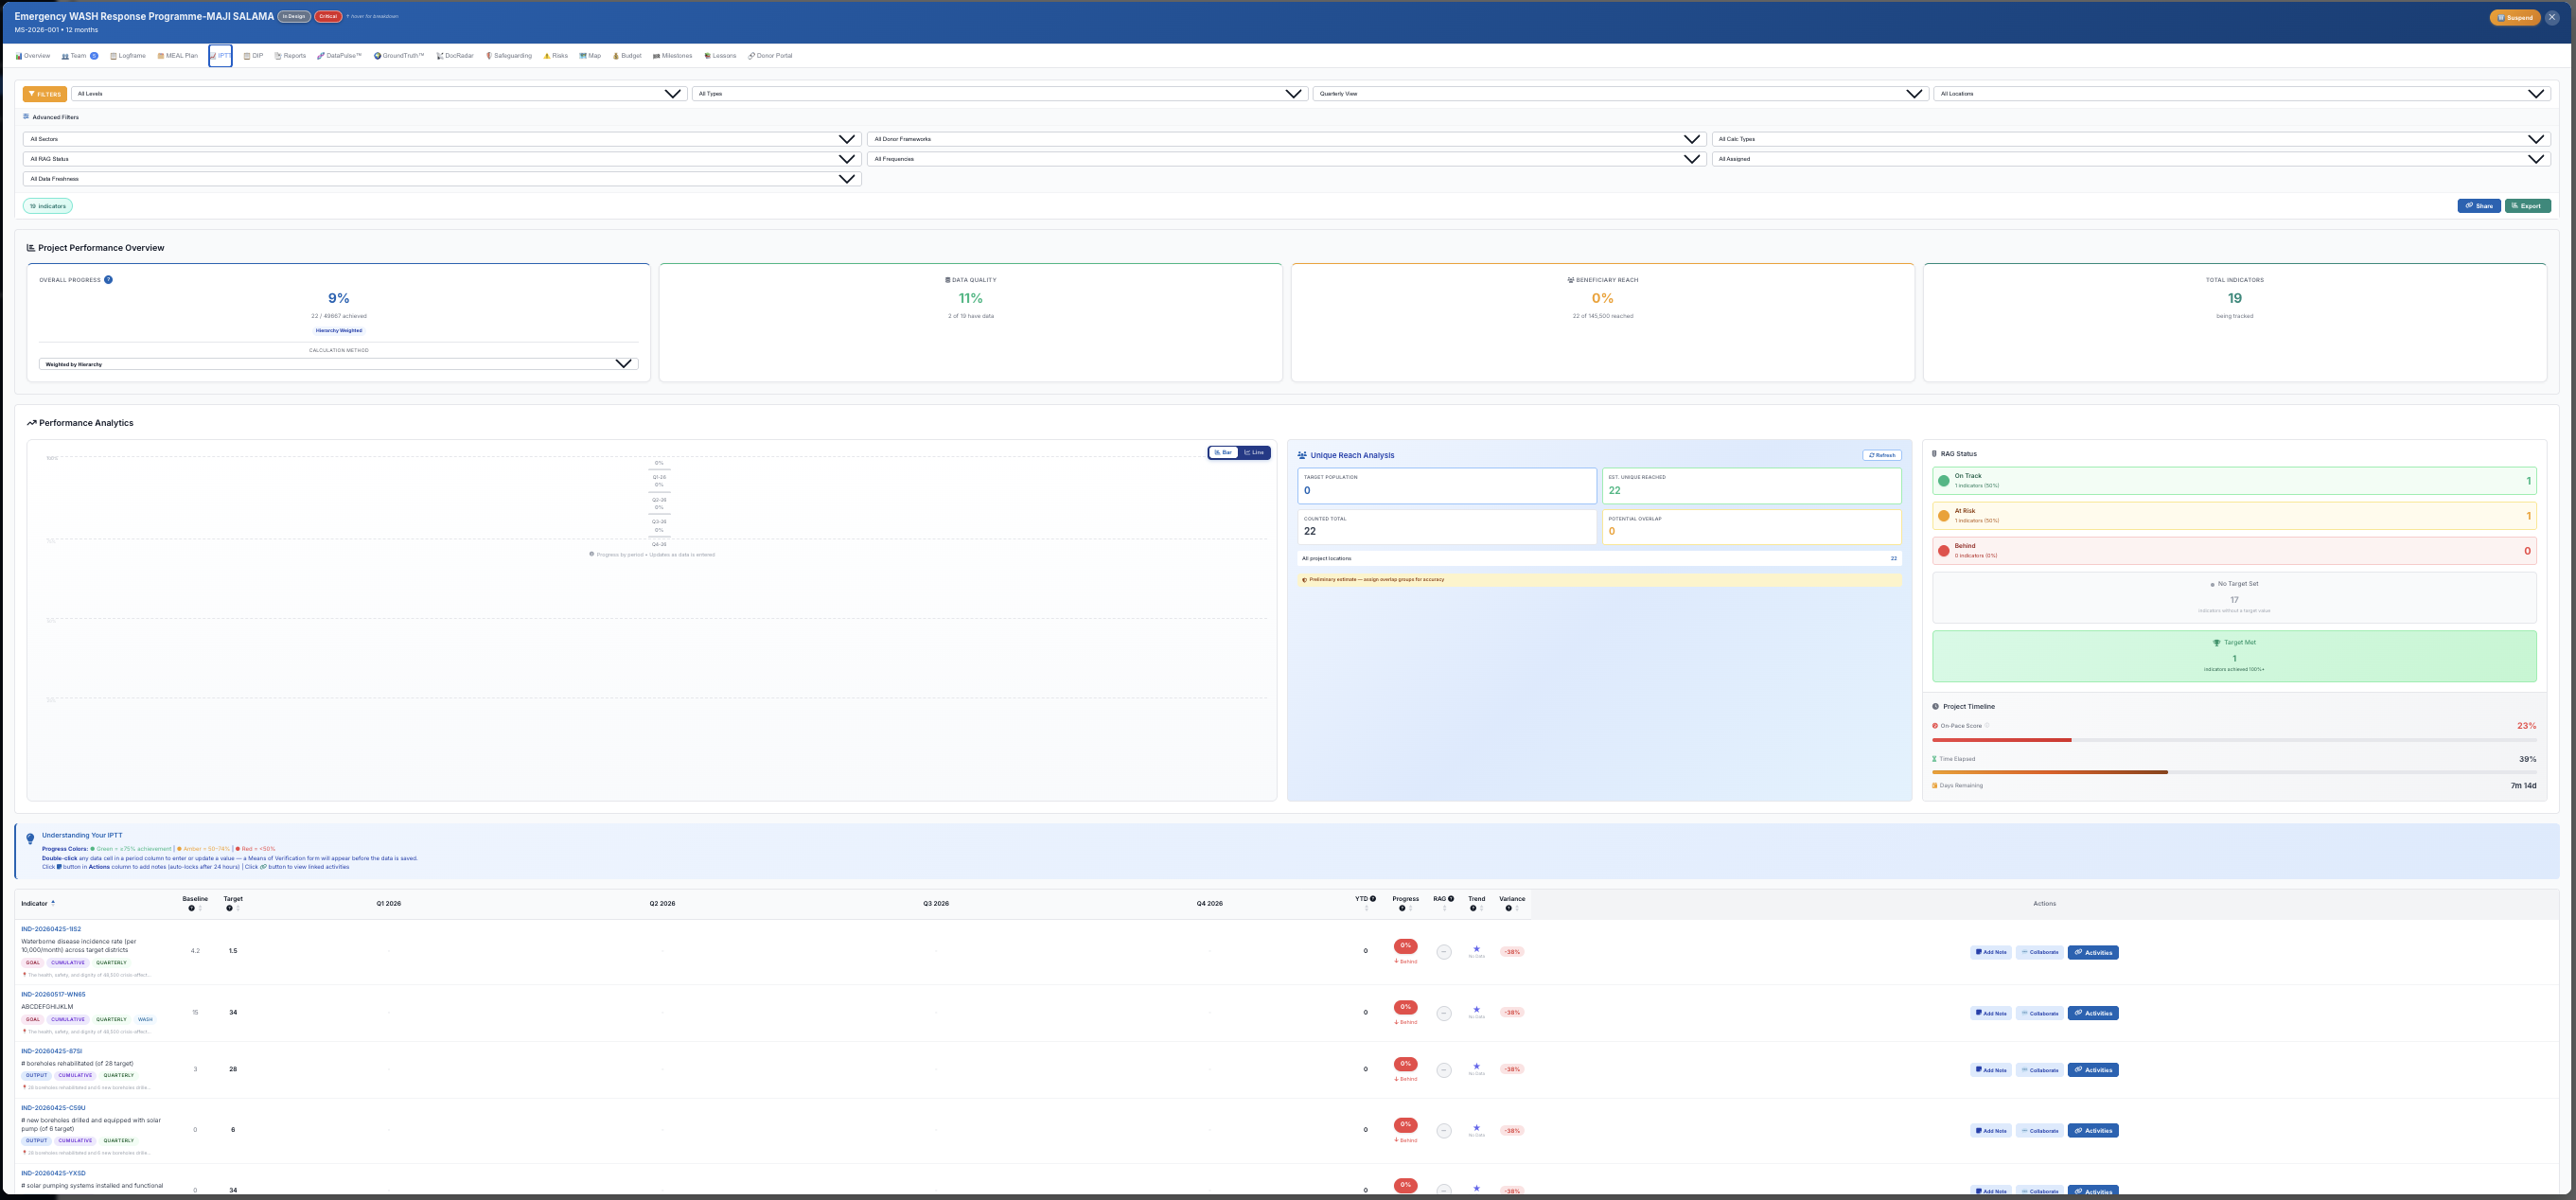
Task: Click the Export button
Action: (2527, 206)
